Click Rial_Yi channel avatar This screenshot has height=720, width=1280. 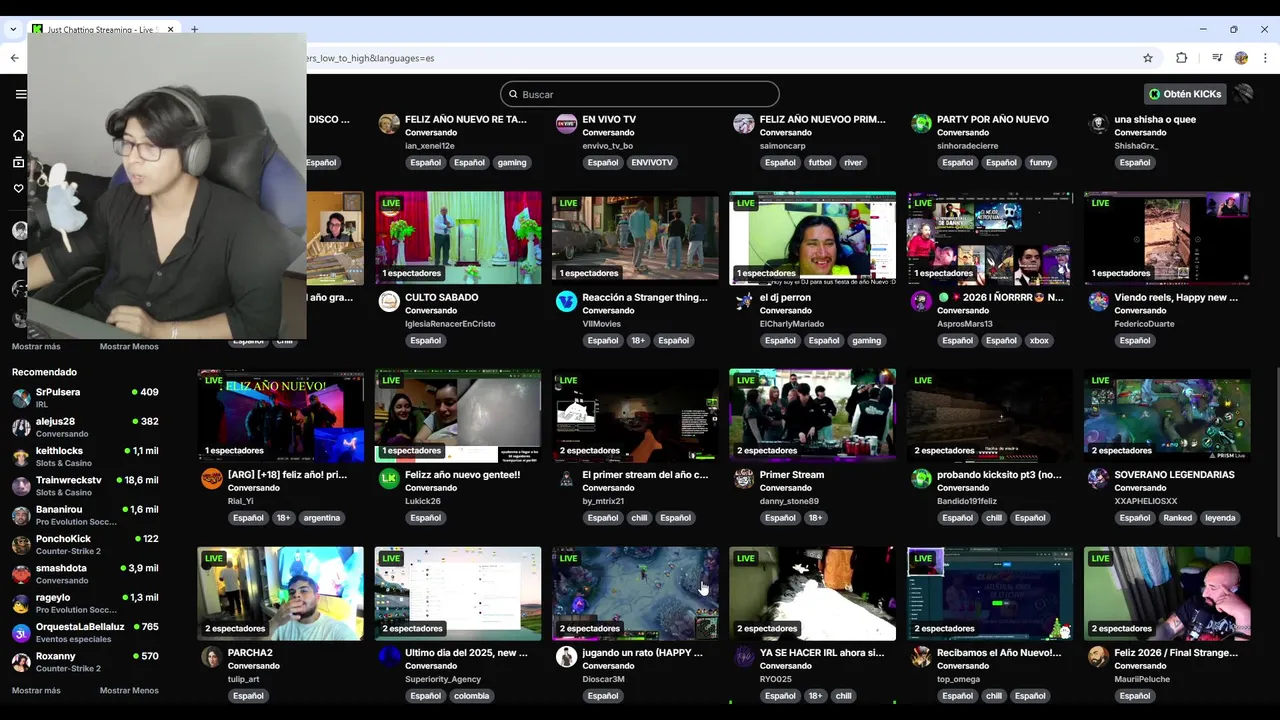pos(212,479)
